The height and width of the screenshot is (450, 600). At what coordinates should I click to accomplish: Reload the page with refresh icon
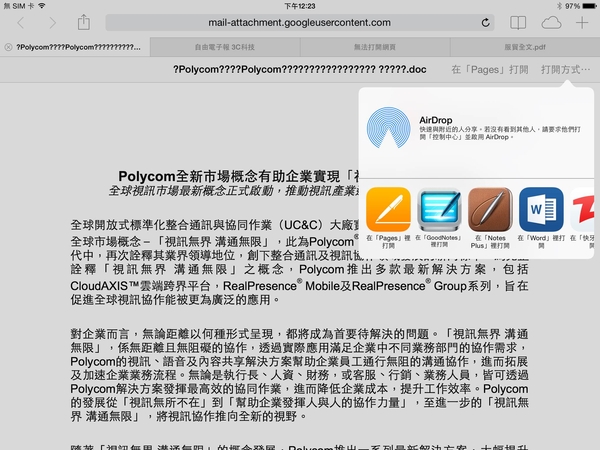click(485, 23)
